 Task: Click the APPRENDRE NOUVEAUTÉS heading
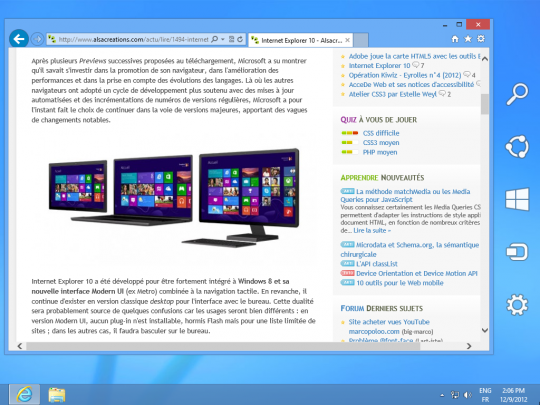click(382, 178)
